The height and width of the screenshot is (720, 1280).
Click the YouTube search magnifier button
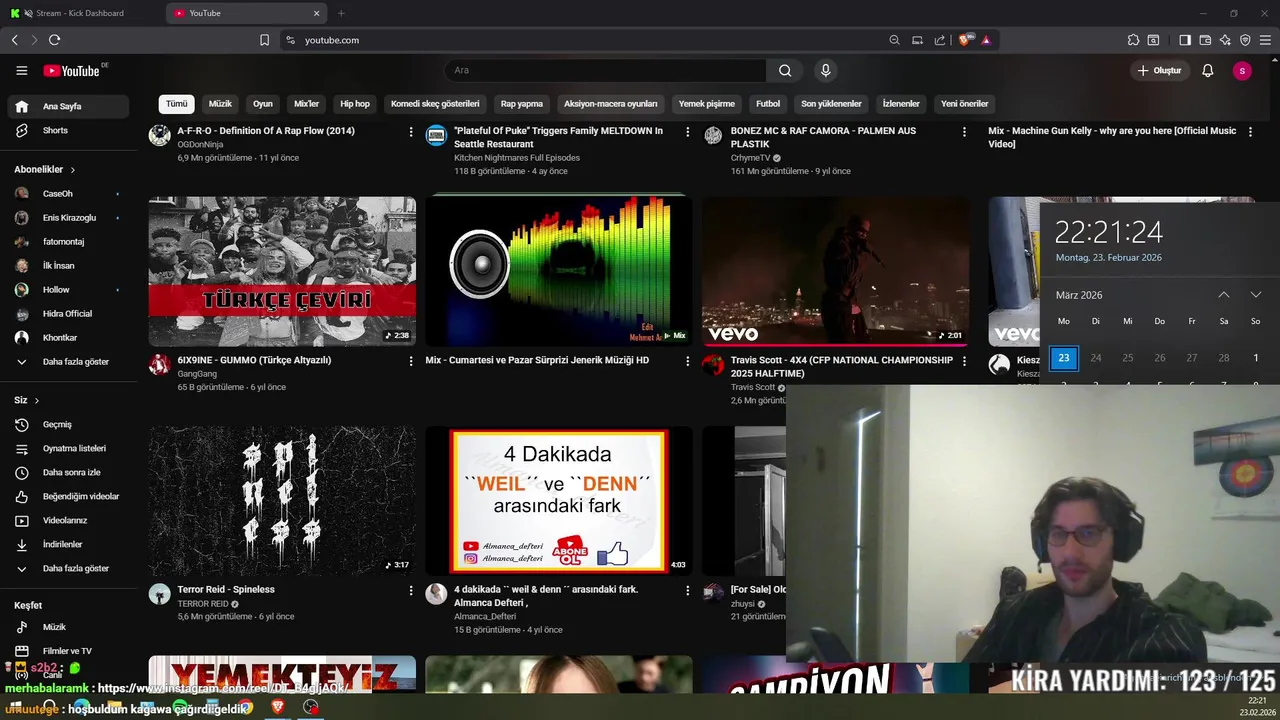[x=785, y=70]
